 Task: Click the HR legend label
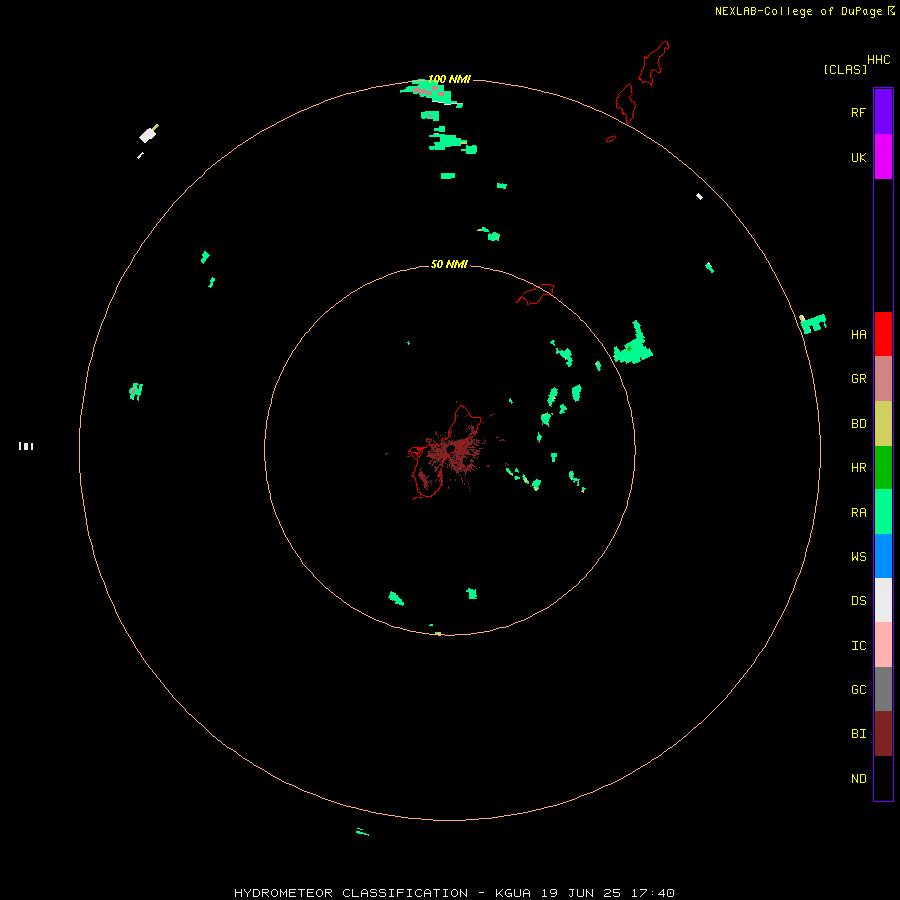(858, 468)
